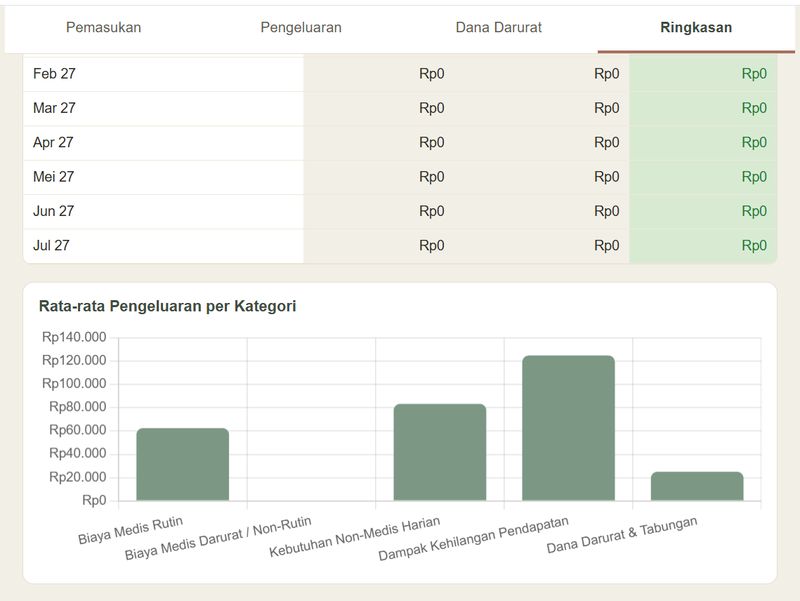The image size is (800, 601).
Task: Open the Pengeluaran tab
Action: 301,28
